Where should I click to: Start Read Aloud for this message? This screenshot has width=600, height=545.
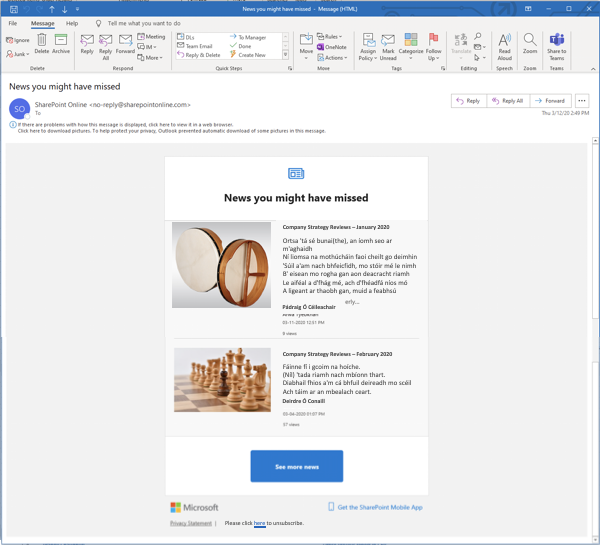click(x=505, y=43)
